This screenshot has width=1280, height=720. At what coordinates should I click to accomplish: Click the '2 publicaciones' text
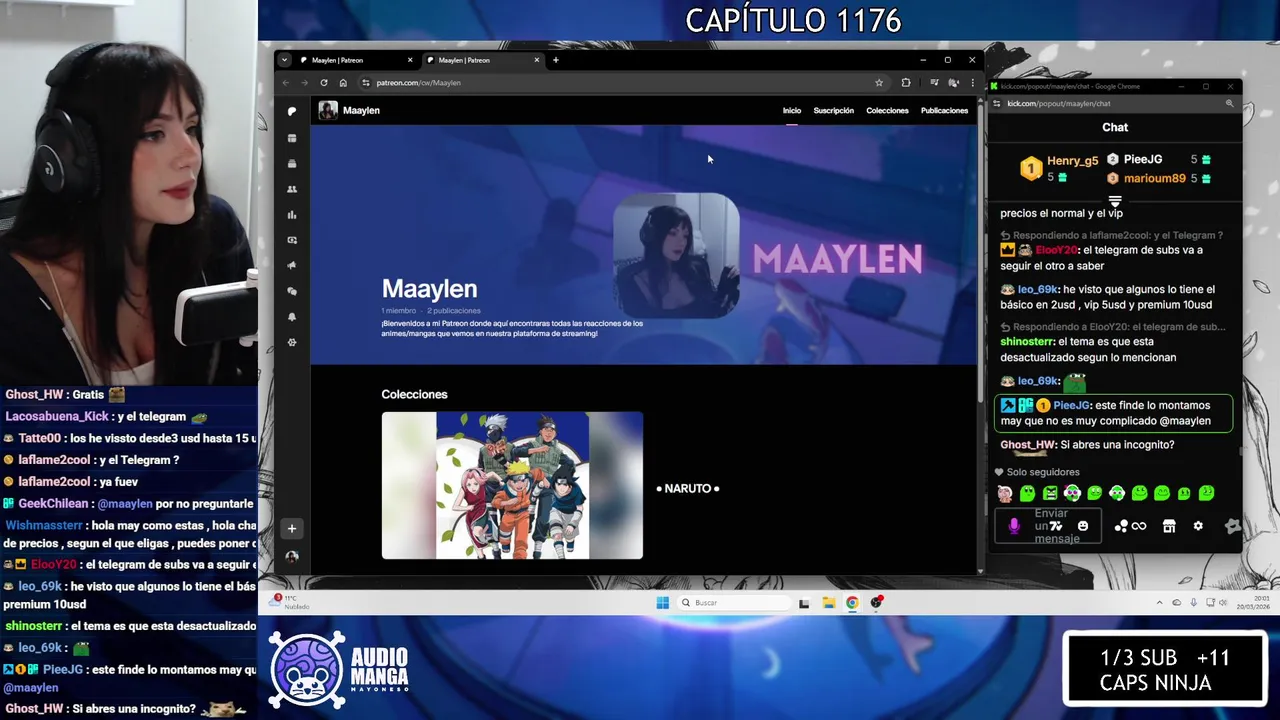[x=454, y=311]
